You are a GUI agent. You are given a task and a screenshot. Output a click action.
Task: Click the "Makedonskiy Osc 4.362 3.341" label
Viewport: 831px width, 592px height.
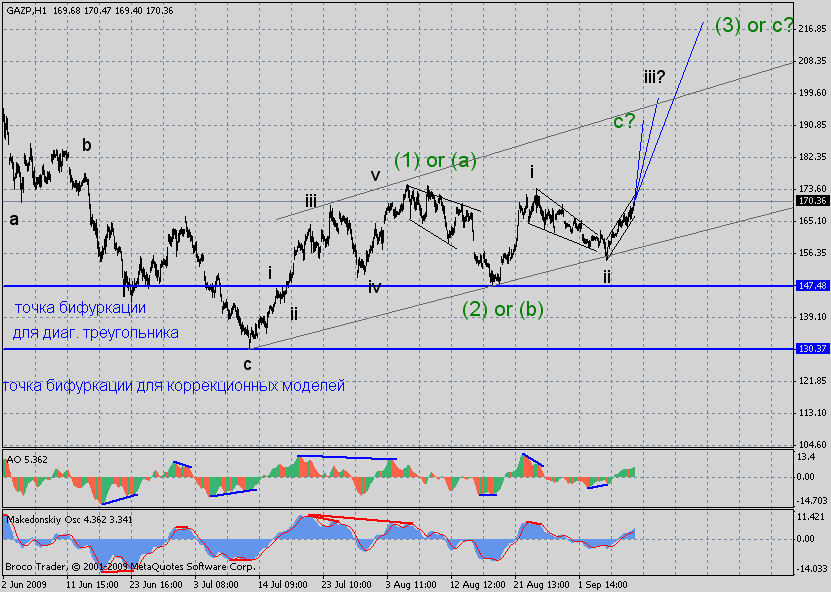tap(69, 519)
